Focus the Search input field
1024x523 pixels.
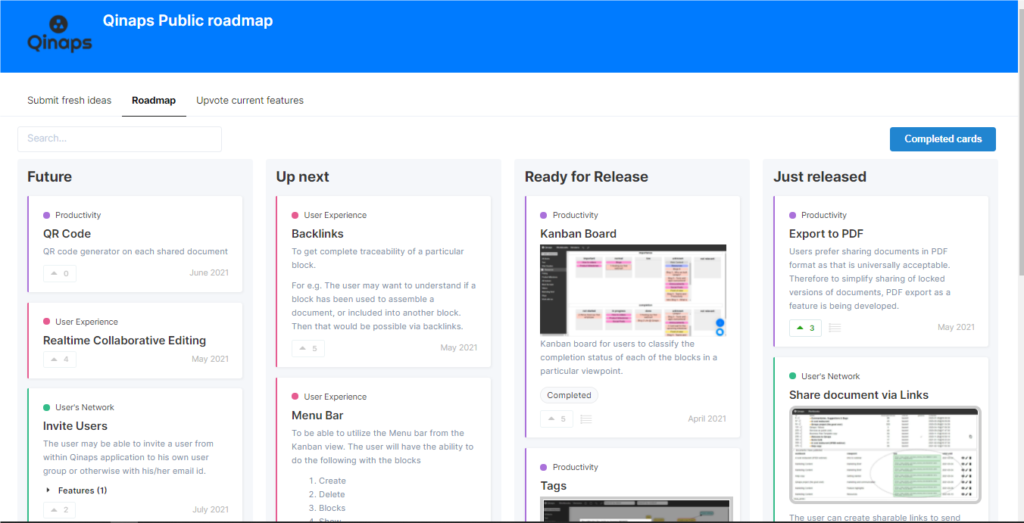(x=120, y=139)
